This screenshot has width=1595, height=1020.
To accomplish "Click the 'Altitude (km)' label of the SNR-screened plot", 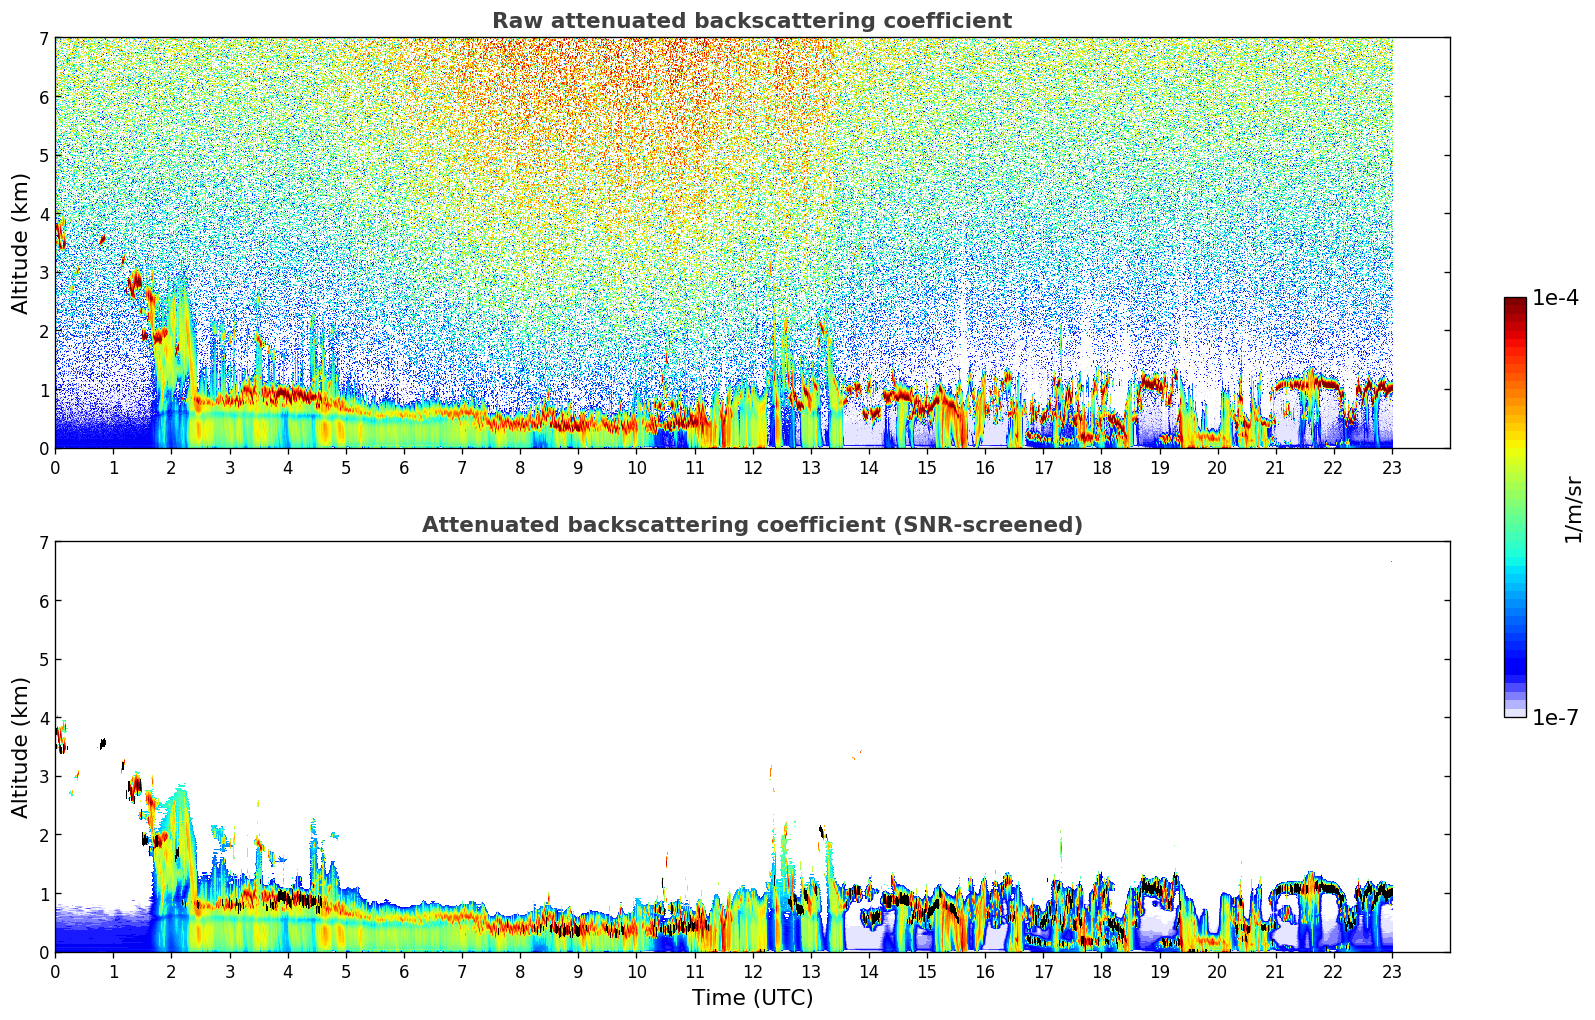I will pos(21,747).
